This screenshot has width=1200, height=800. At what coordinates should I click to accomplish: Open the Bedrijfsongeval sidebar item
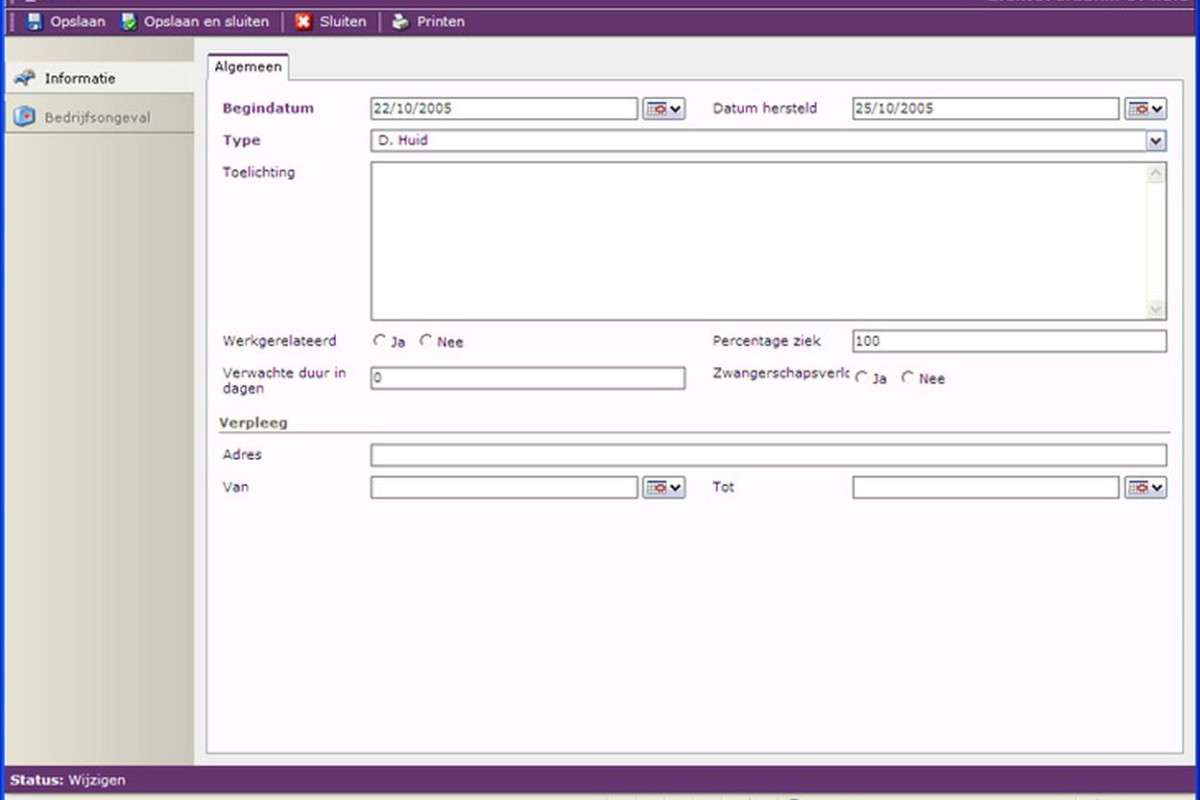(98, 117)
